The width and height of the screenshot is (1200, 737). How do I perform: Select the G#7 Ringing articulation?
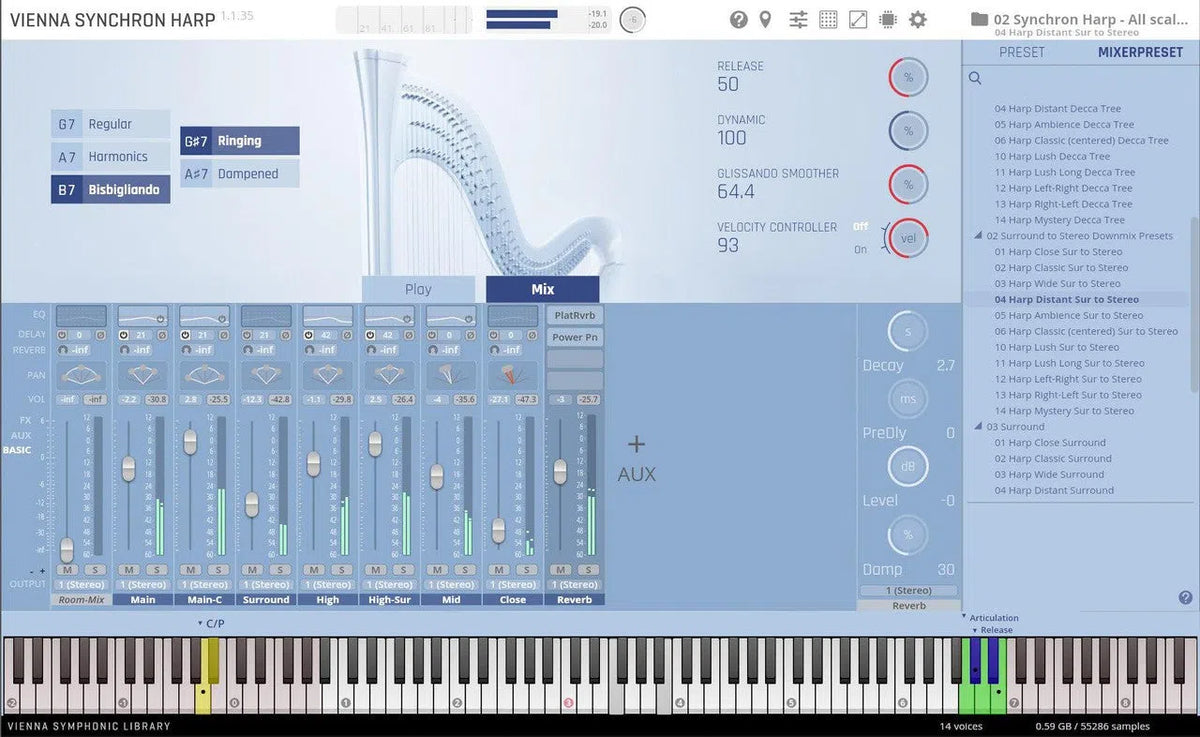coord(239,140)
